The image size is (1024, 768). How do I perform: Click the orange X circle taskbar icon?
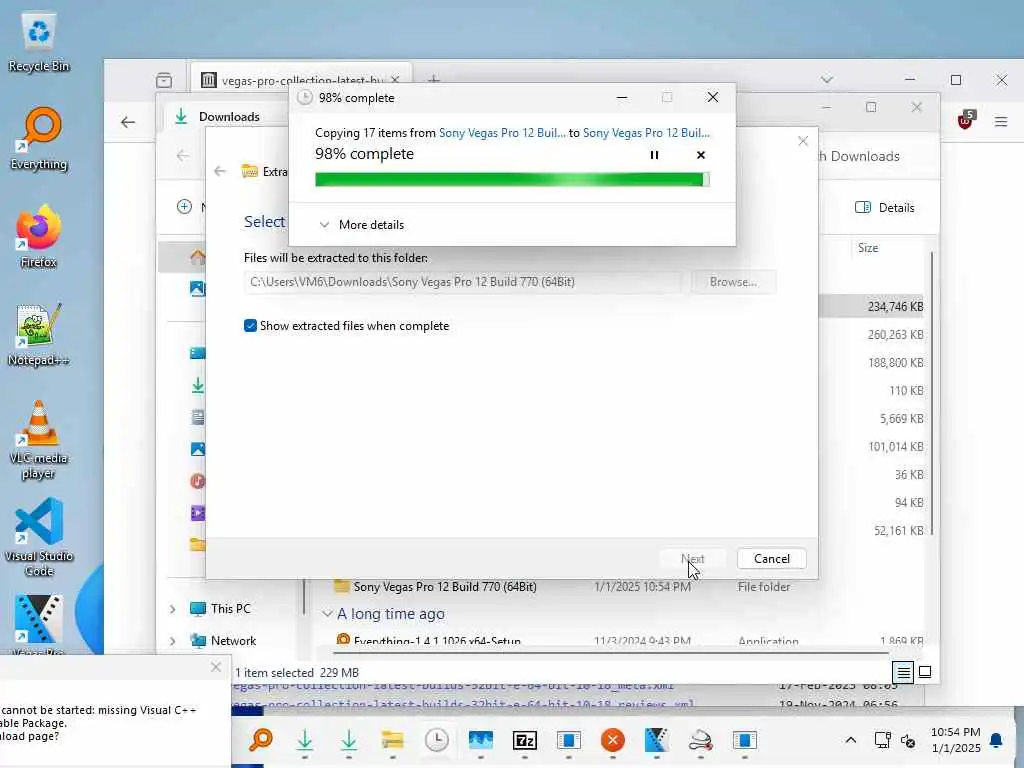point(613,741)
